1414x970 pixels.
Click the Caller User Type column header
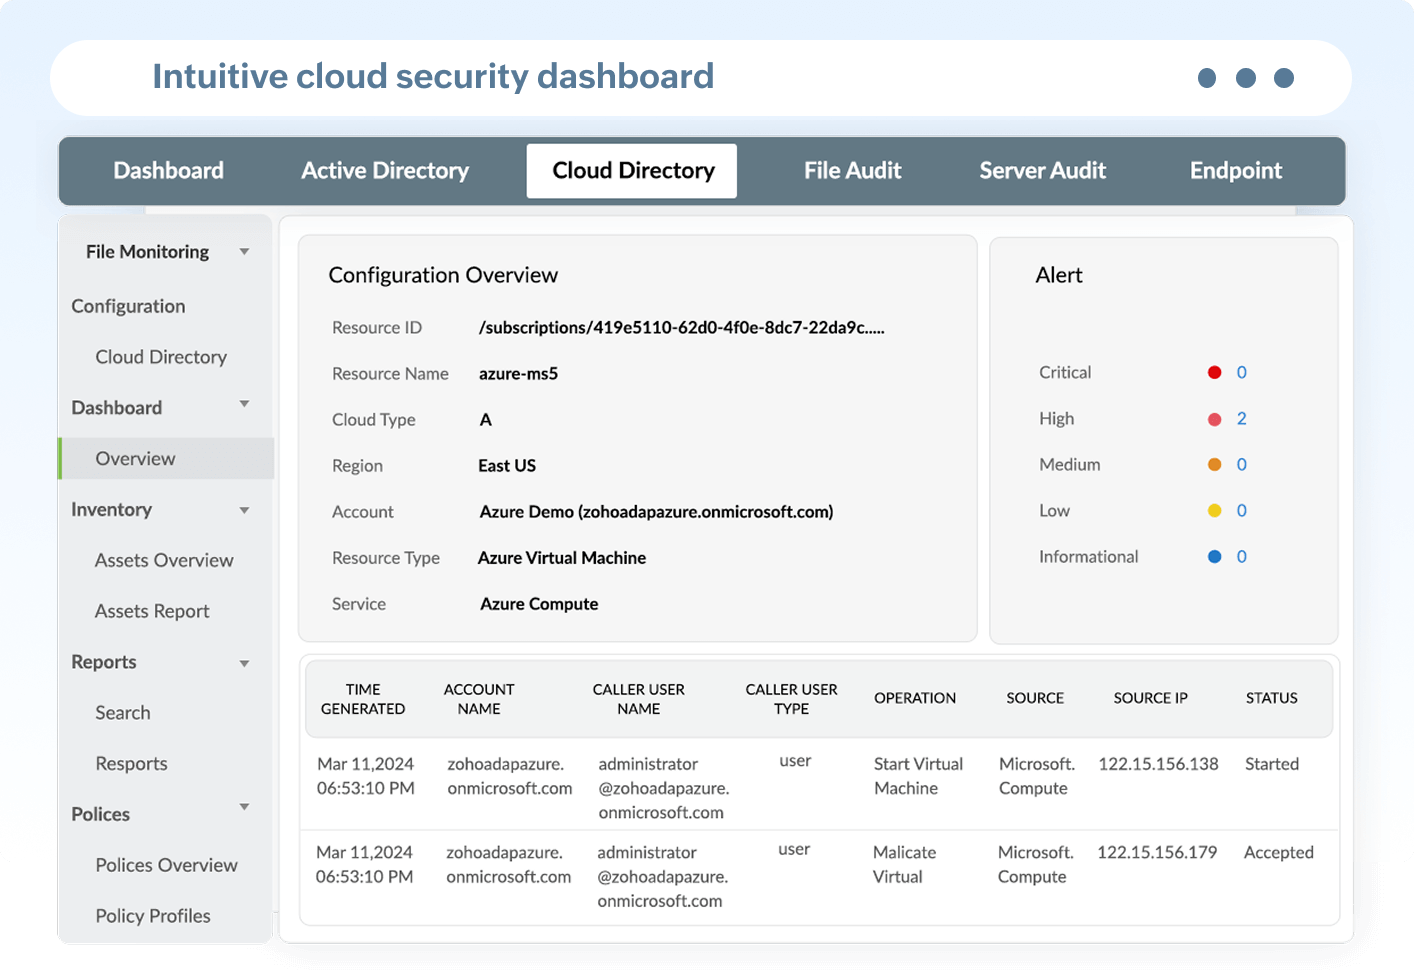(791, 699)
